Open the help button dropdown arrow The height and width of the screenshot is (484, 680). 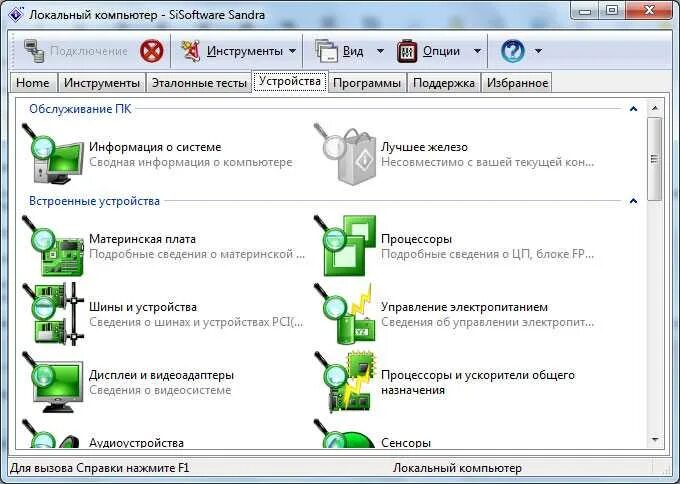[538, 51]
